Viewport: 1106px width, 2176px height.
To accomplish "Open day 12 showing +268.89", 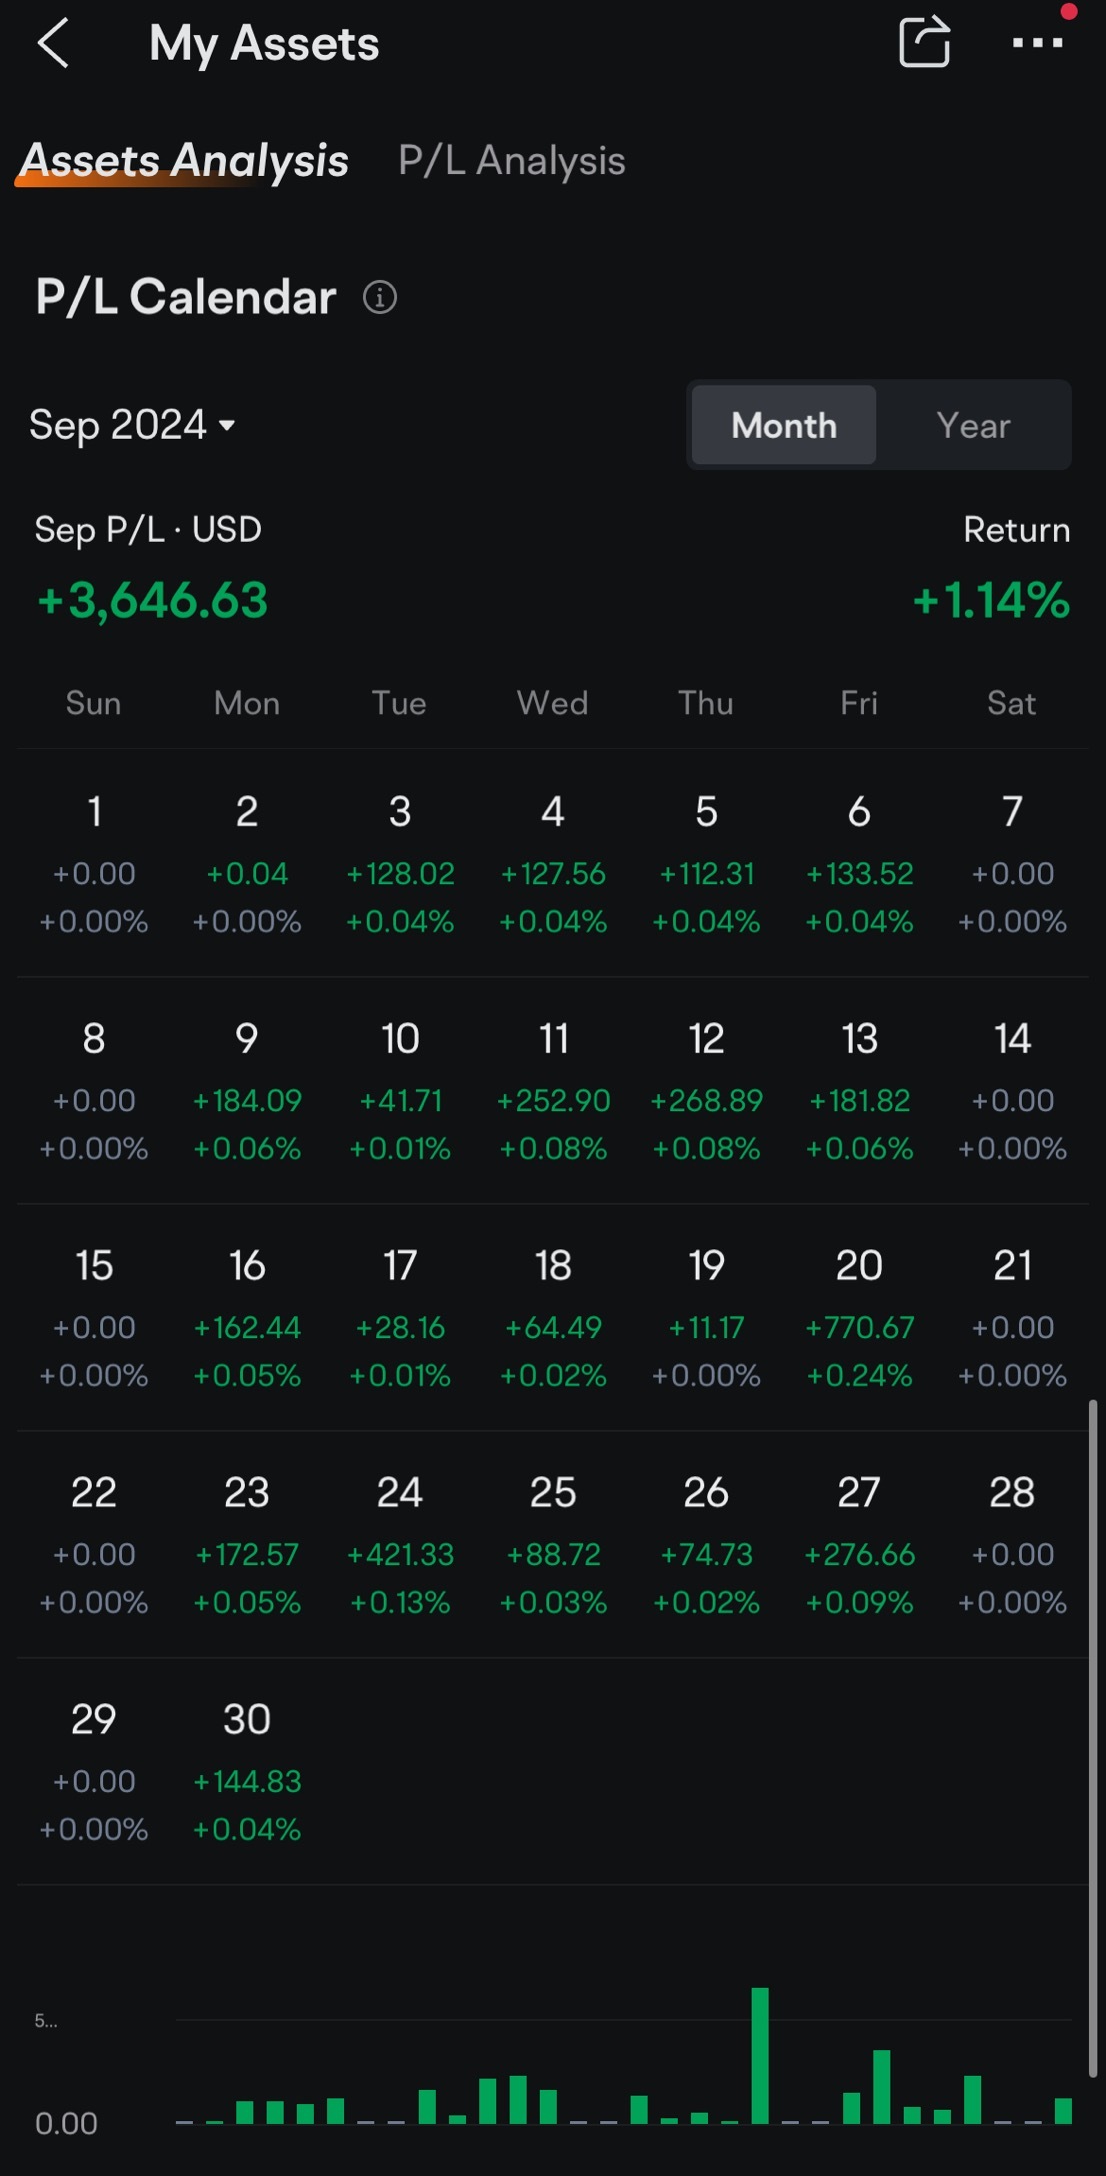I will (706, 1090).
